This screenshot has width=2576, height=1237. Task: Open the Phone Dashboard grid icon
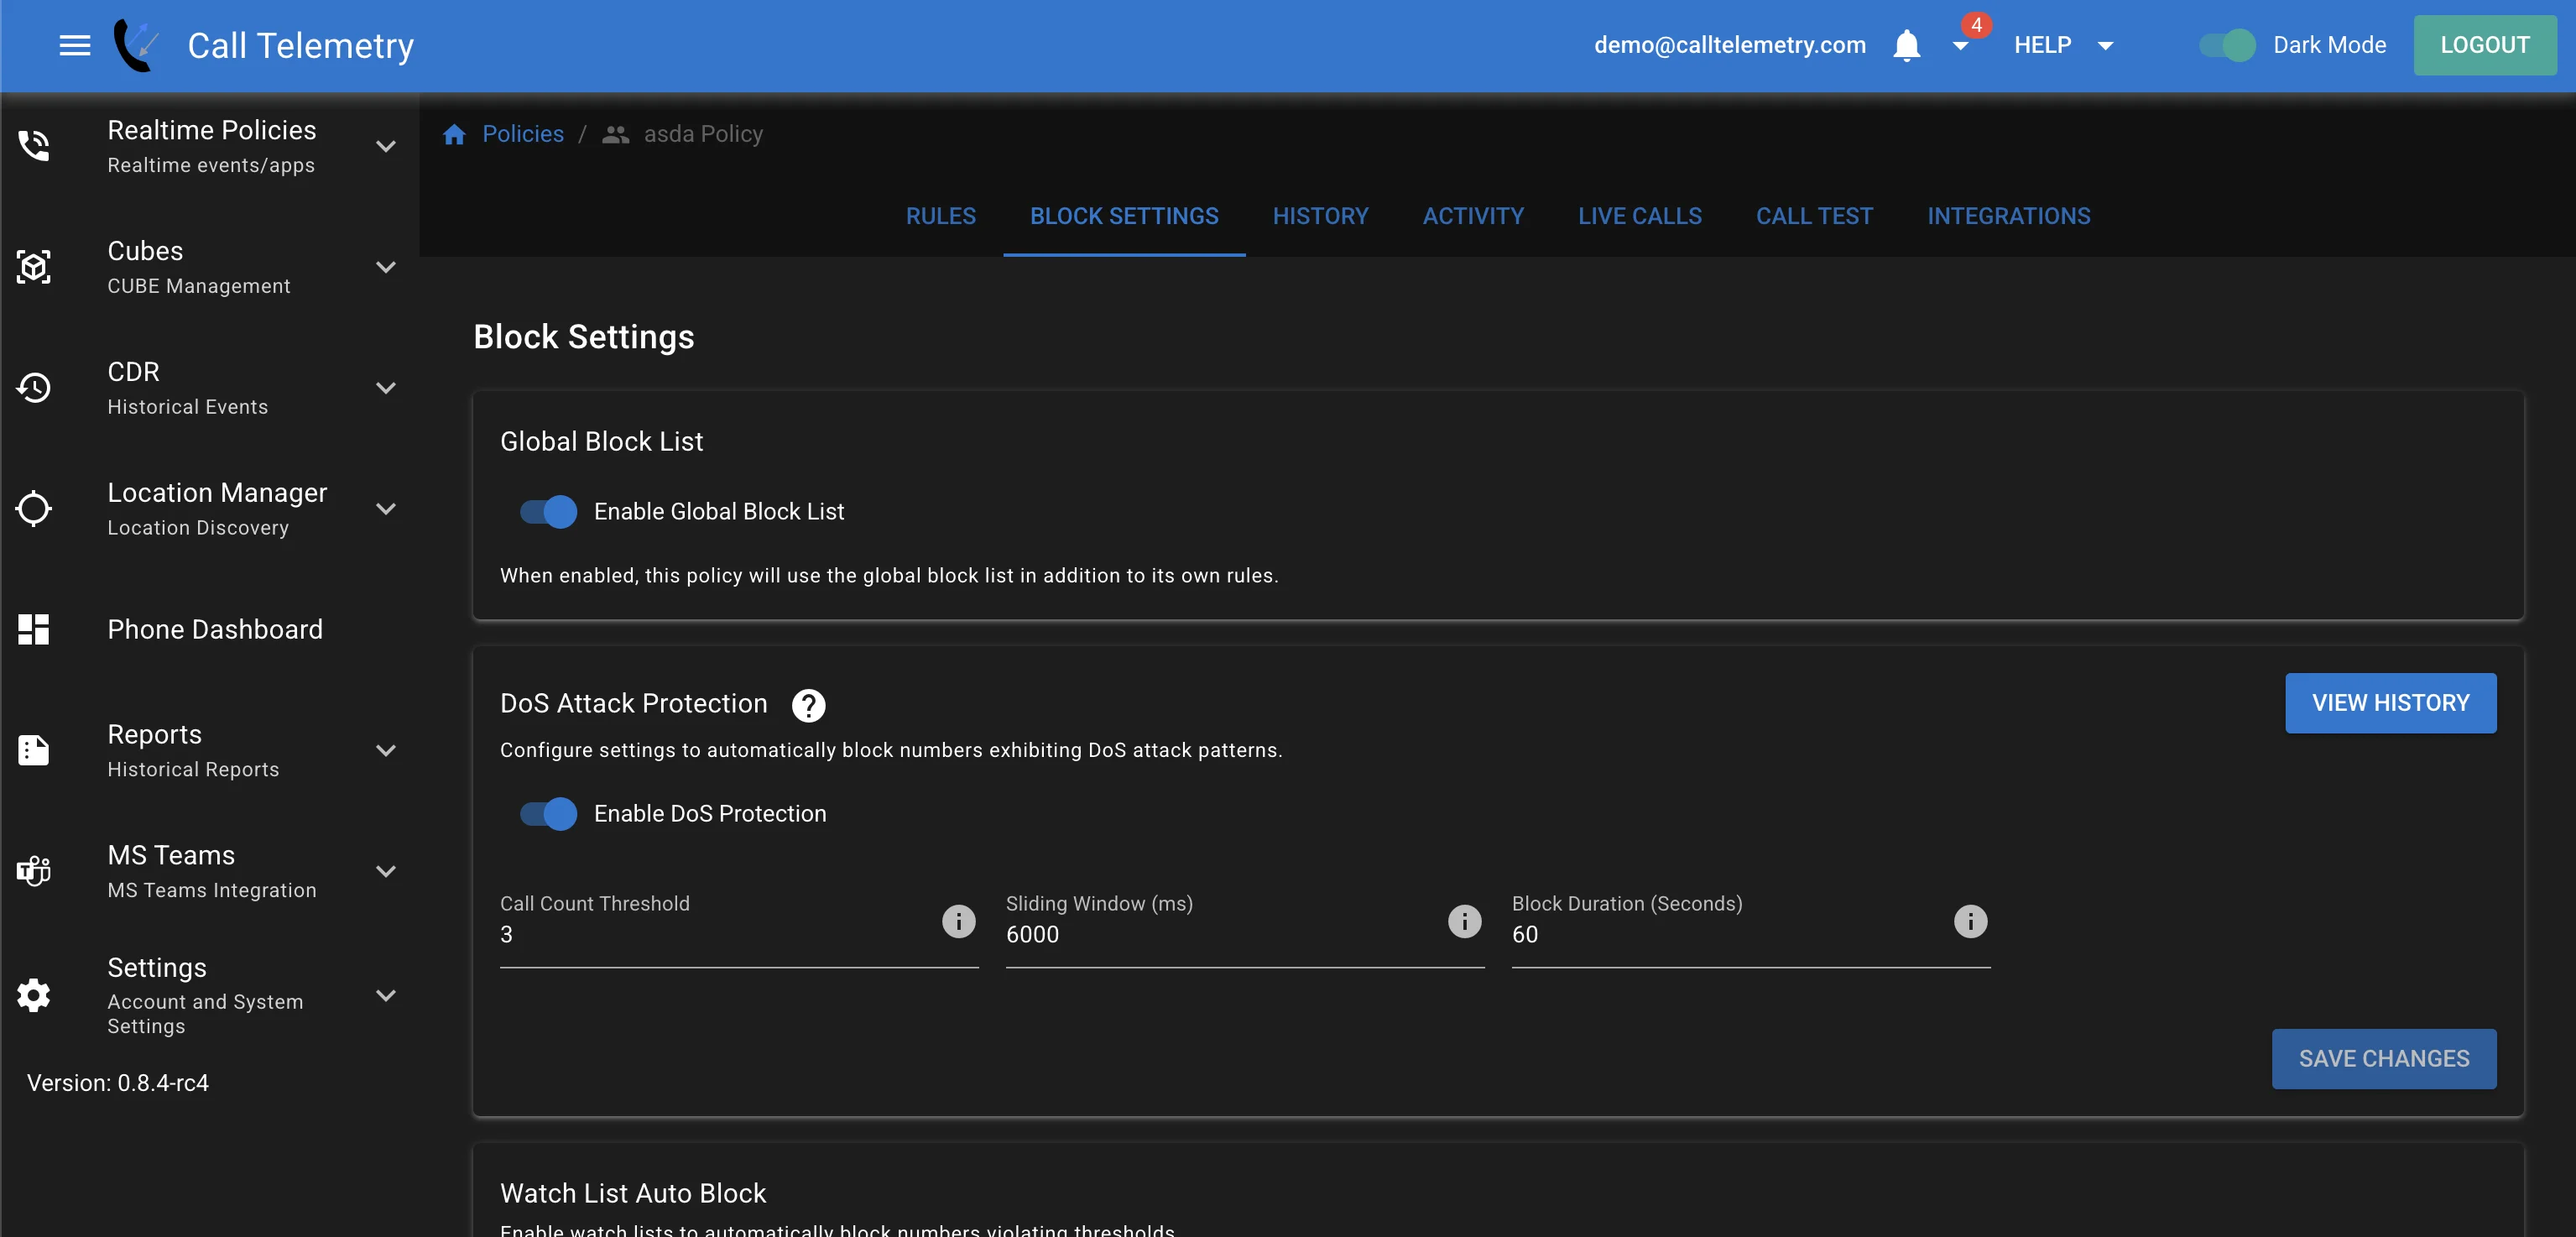[x=34, y=629]
